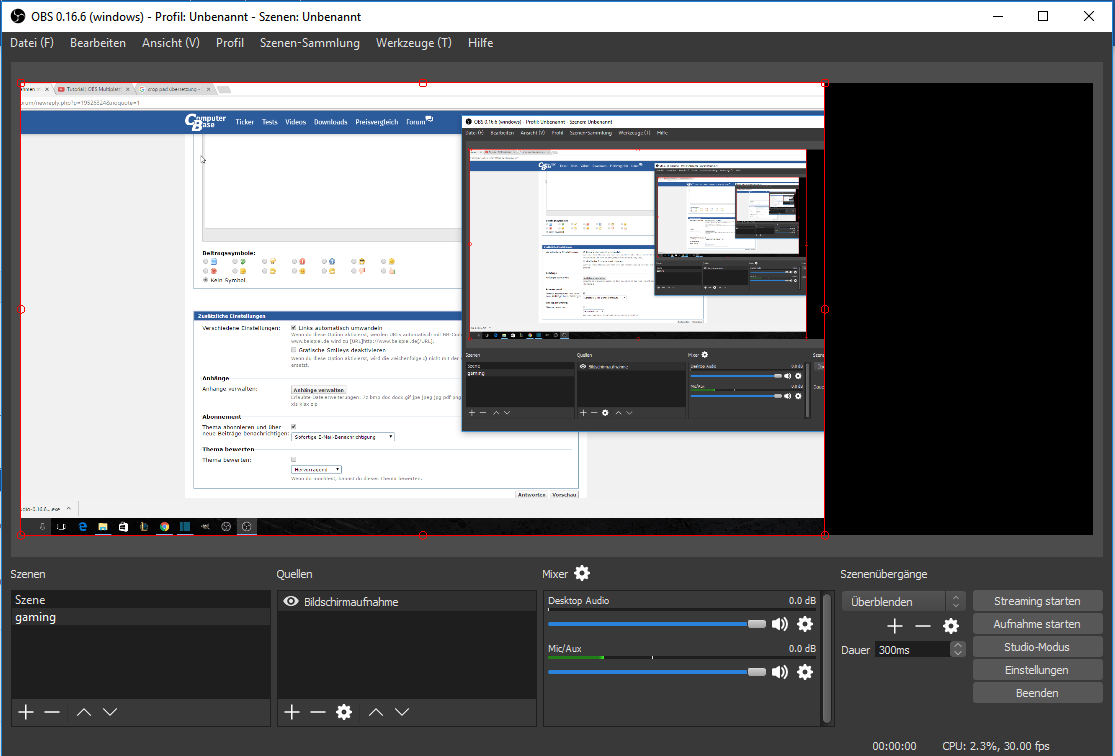Toggle Bildschirmaufnahme source visibility eye
Image resolution: width=1115 pixels, height=756 pixels.
point(291,601)
